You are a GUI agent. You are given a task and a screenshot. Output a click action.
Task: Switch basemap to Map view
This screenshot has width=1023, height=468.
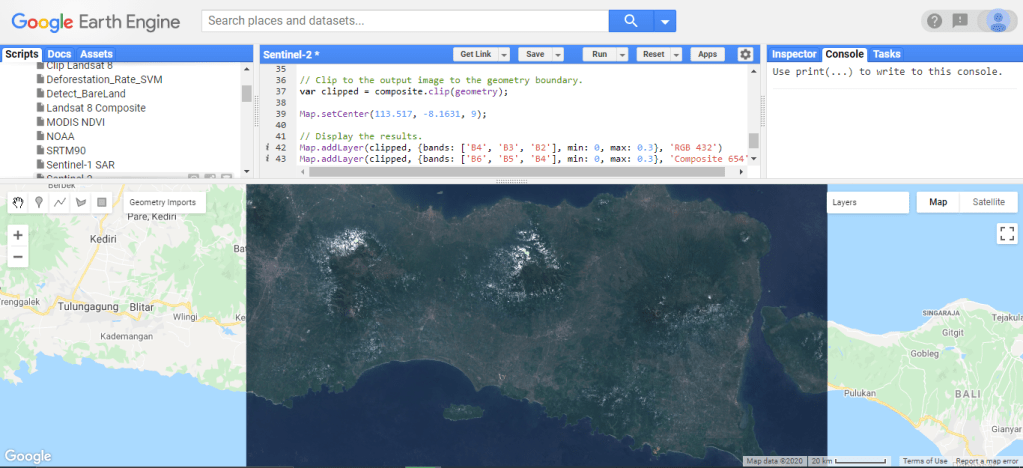point(938,202)
